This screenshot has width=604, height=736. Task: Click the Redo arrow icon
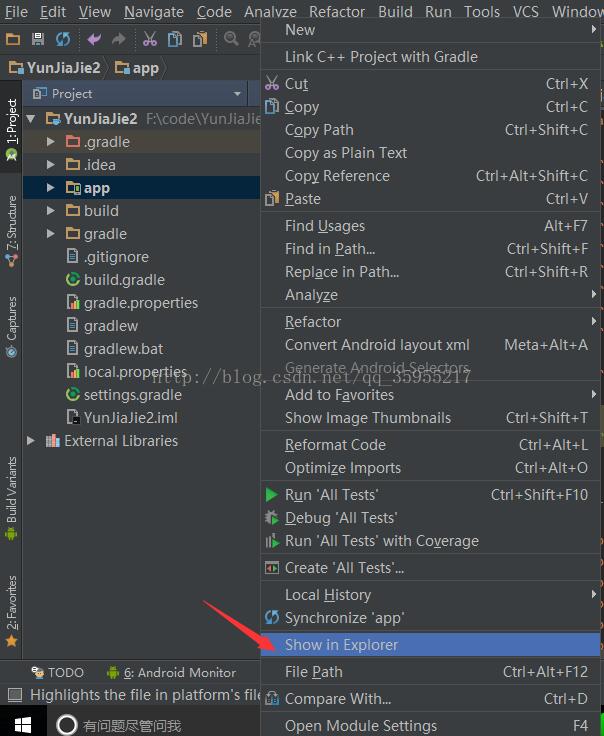119,39
